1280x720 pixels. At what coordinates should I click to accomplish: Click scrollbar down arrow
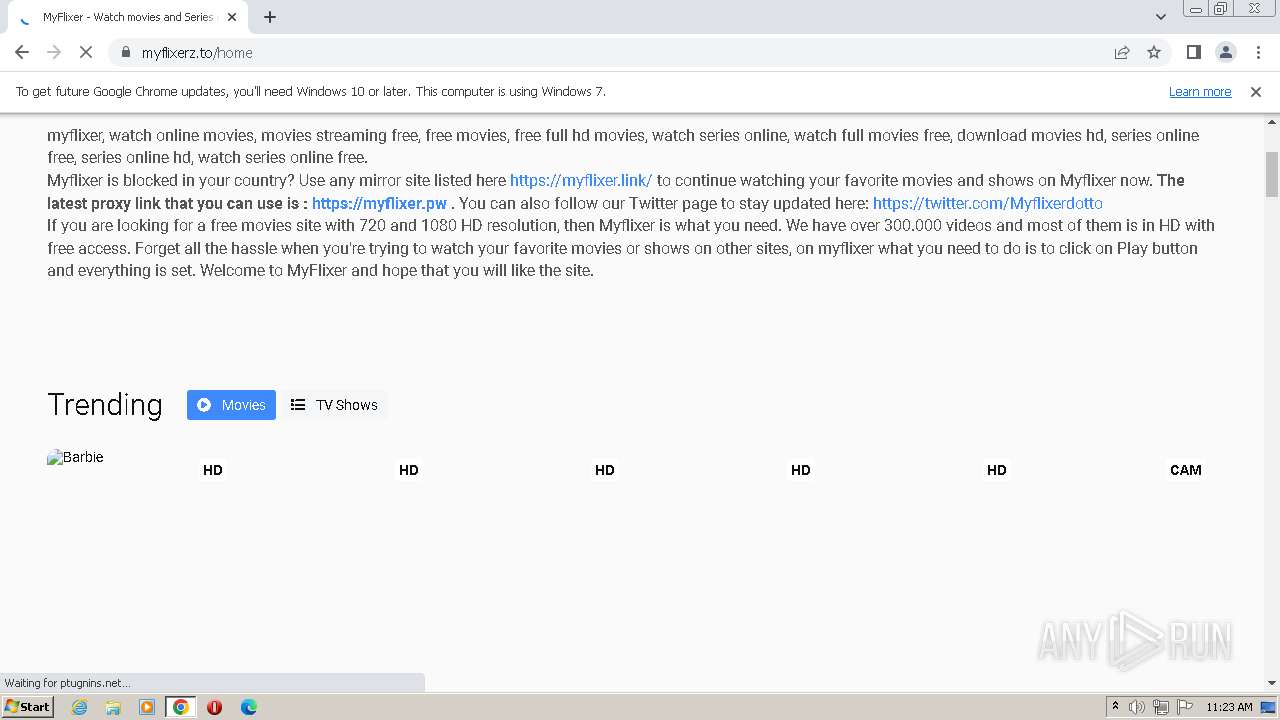(1272, 683)
